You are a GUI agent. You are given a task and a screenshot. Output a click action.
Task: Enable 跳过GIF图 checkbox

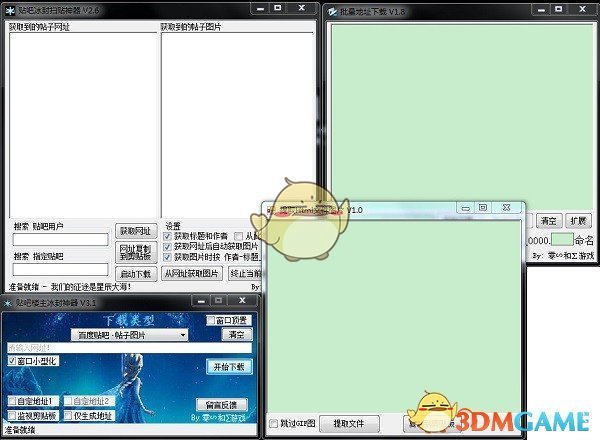coord(273,424)
